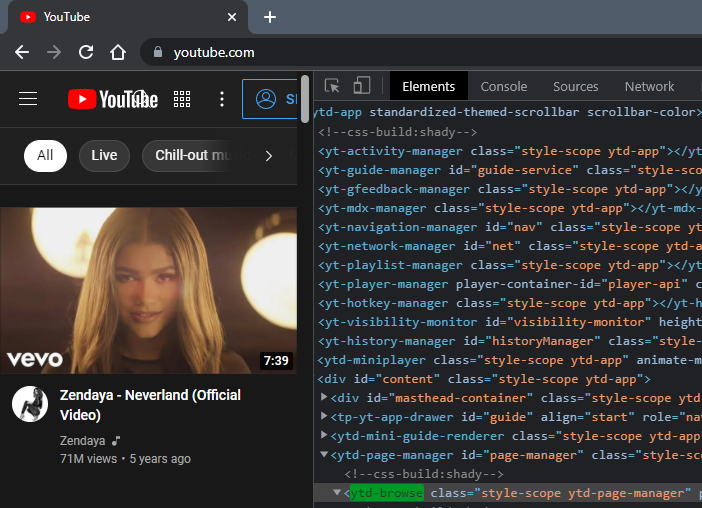
Task: Click the lock icon in address bar
Action: tap(158, 52)
